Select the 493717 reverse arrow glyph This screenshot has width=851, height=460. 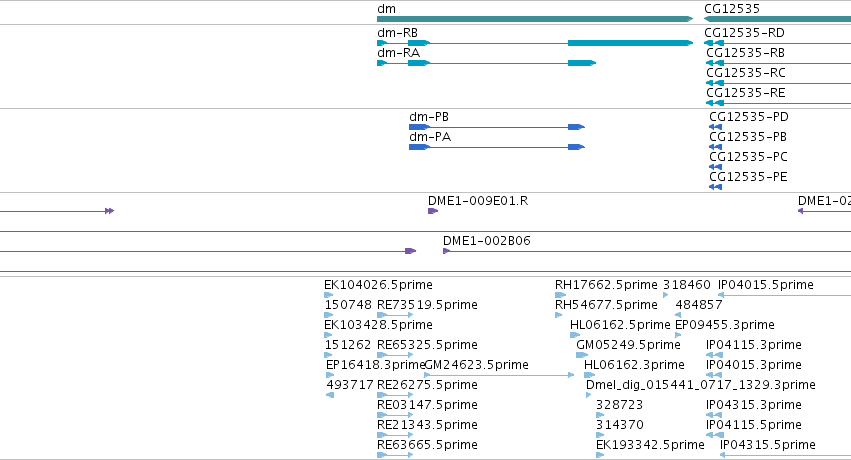(330, 395)
